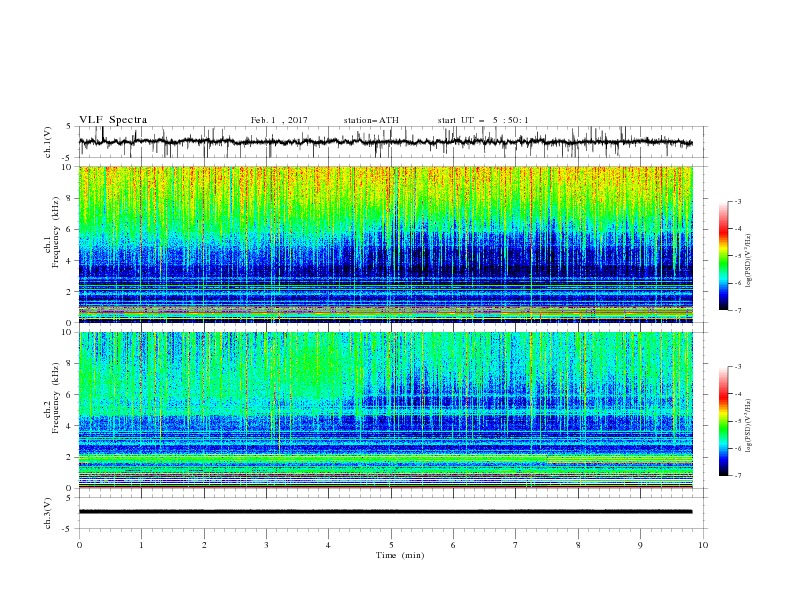
Task: Click the ch.2 spectrogram color bar
Action: tap(724, 421)
